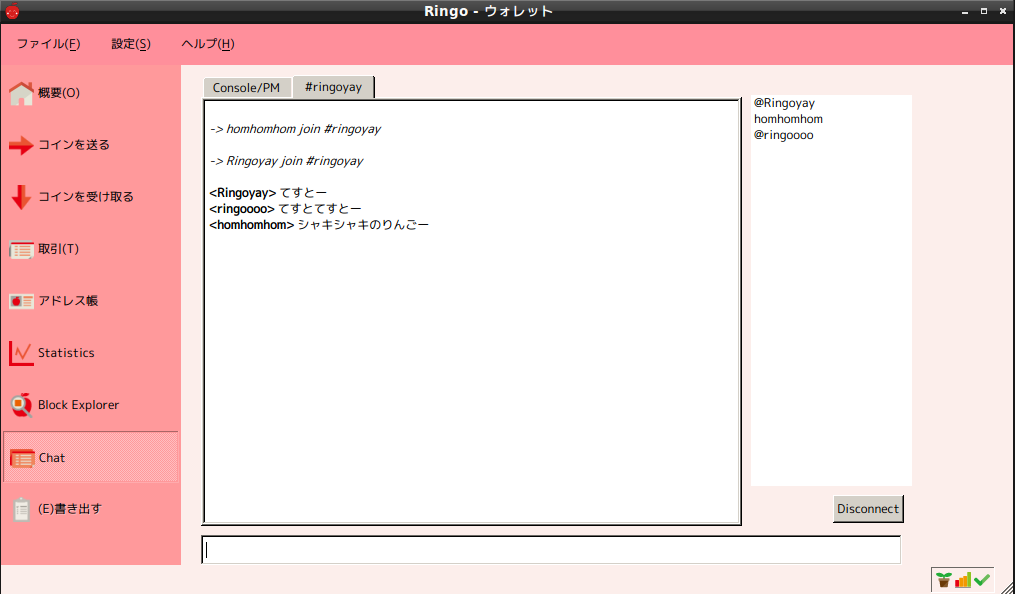Go to 概要(O) overview page
This screenshot has width=1015, height=594.
[x=91, y=93]
